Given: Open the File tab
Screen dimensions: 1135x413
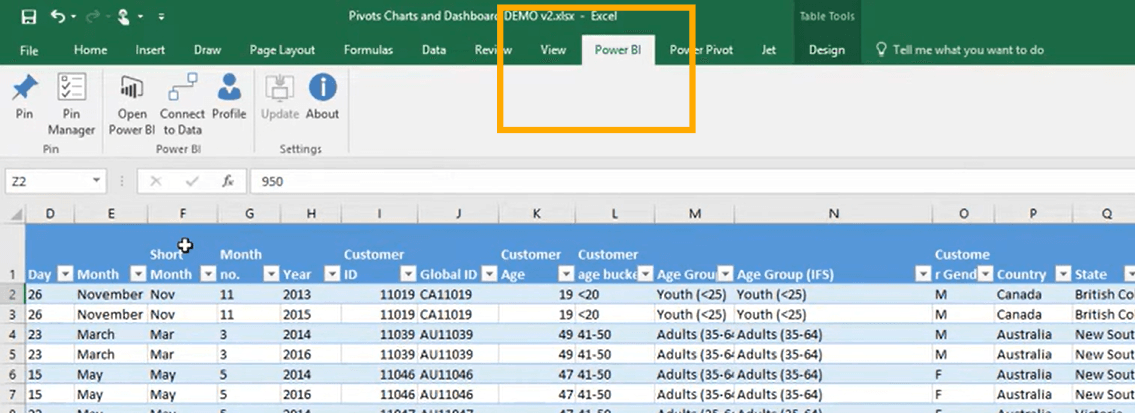Looking at the screenshot, I should [29, 50].
